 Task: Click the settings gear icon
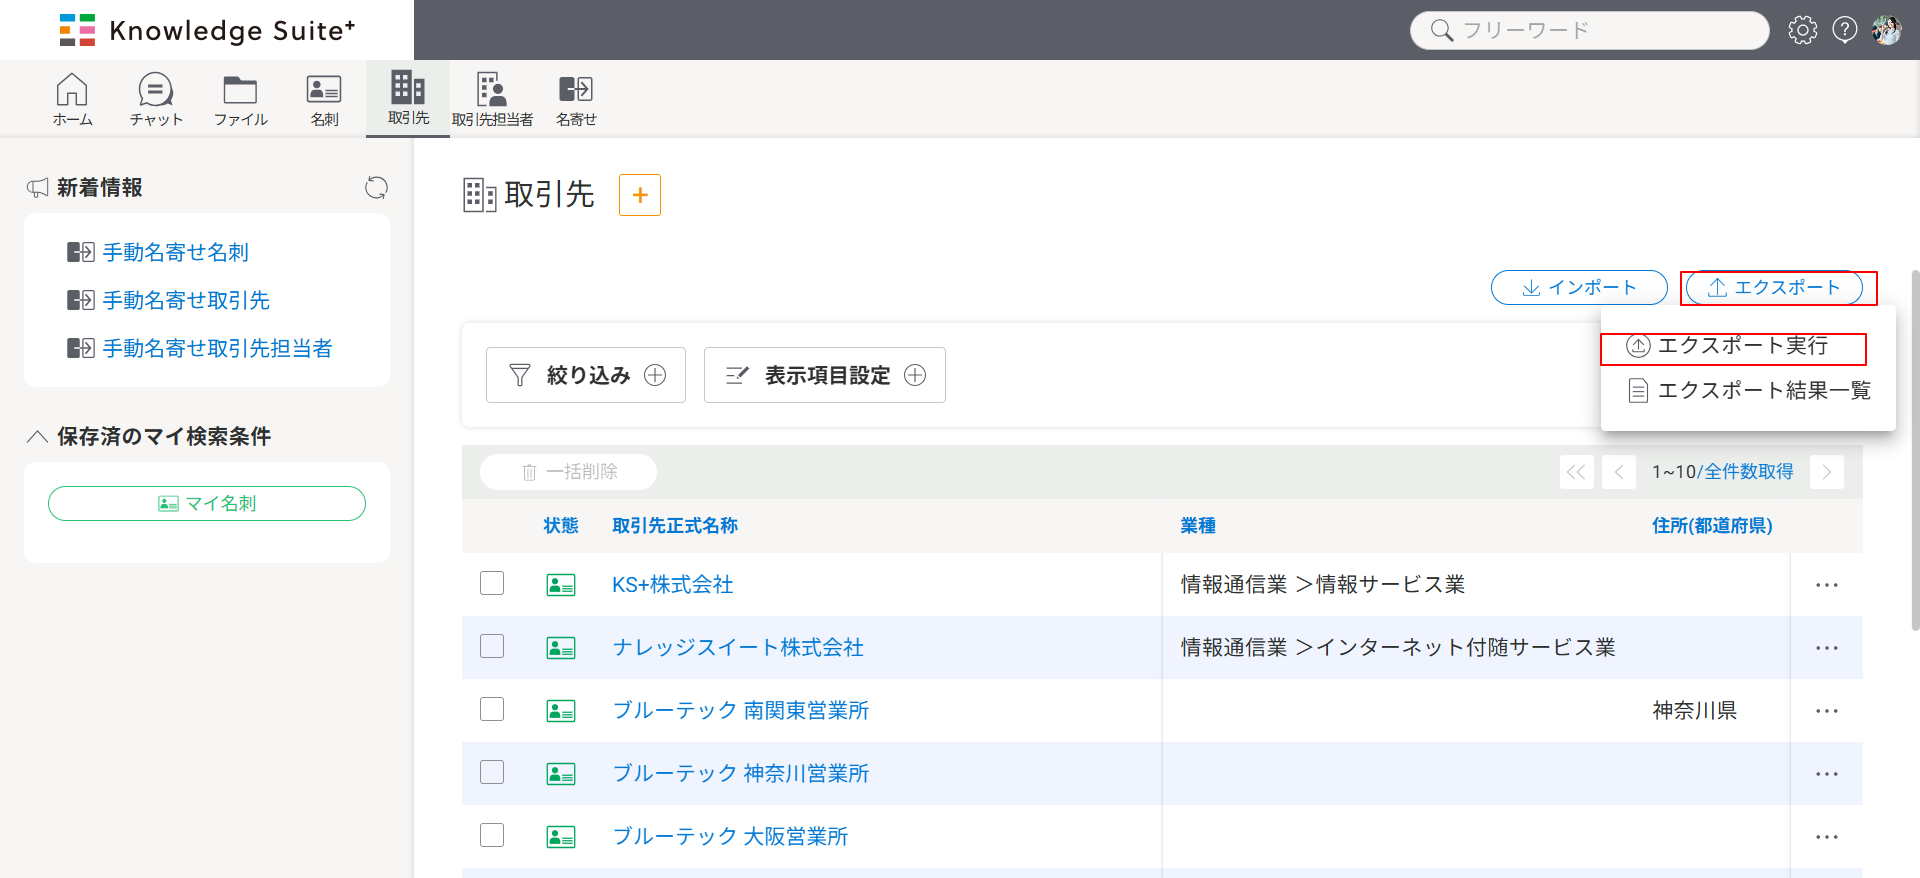click(1803, 30)
